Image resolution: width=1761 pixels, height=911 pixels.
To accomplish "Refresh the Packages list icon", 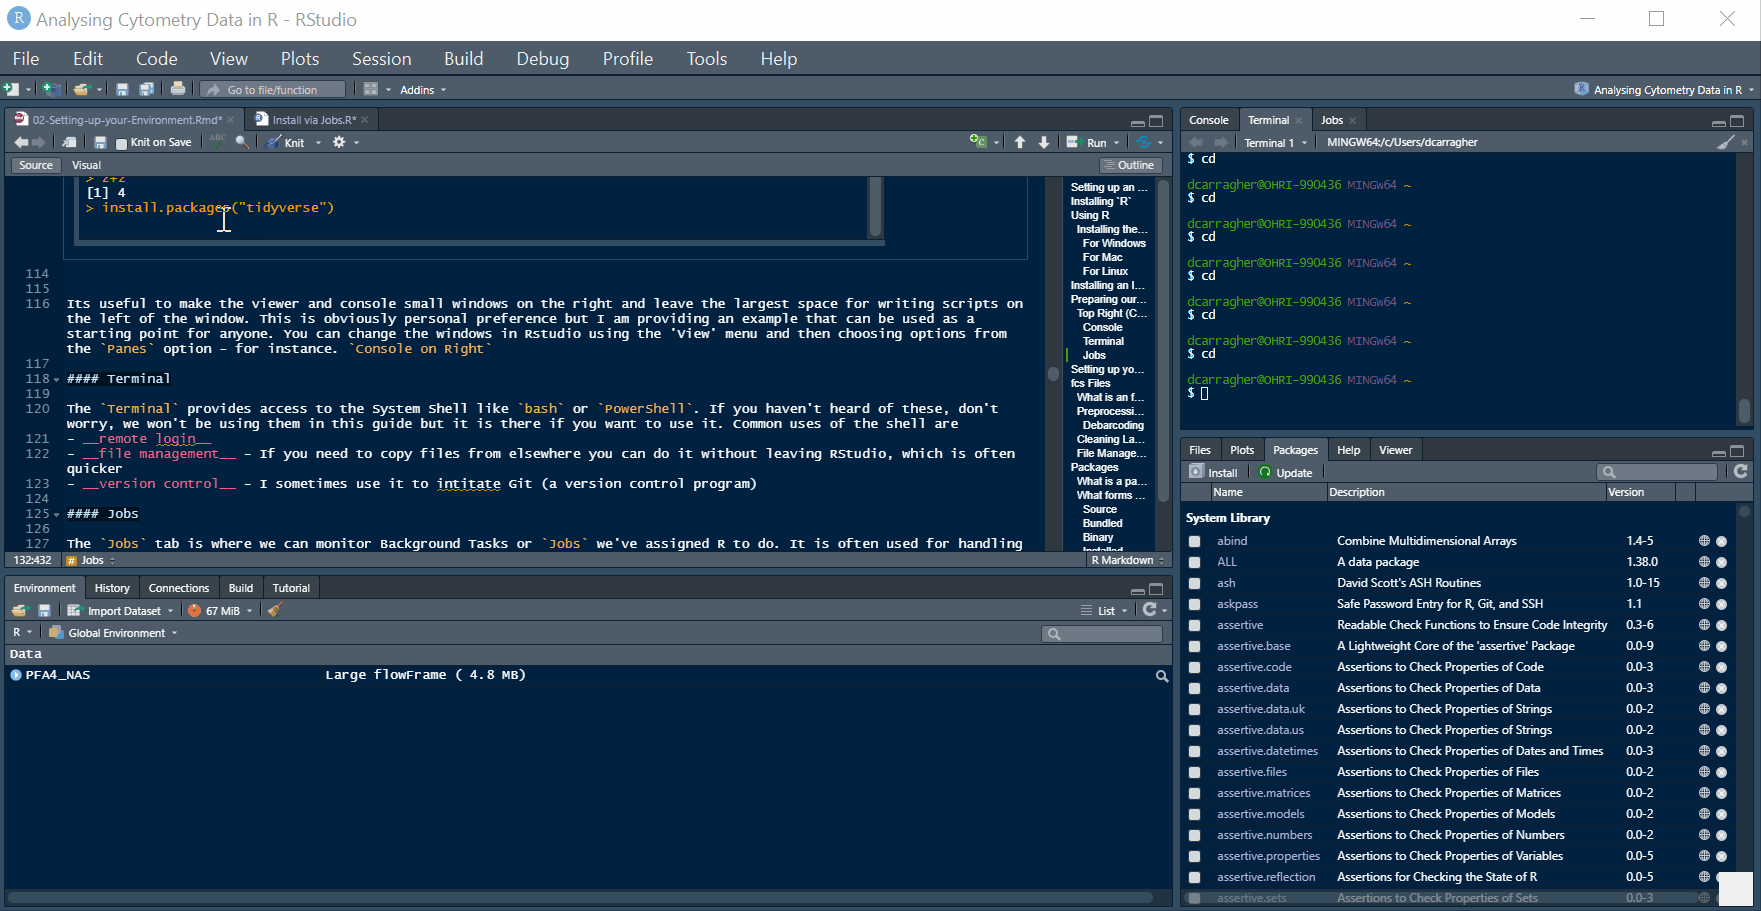I will [1741, 471].
